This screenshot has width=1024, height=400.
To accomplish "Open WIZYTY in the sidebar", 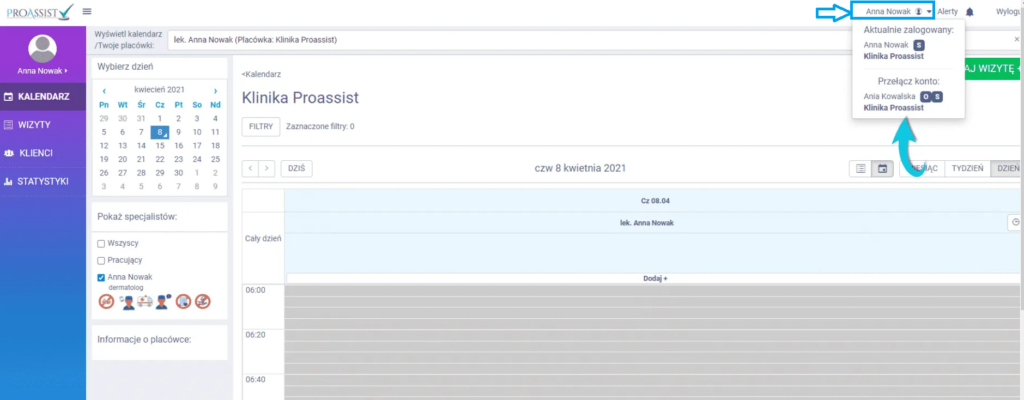I will click(x=35, y=124).
